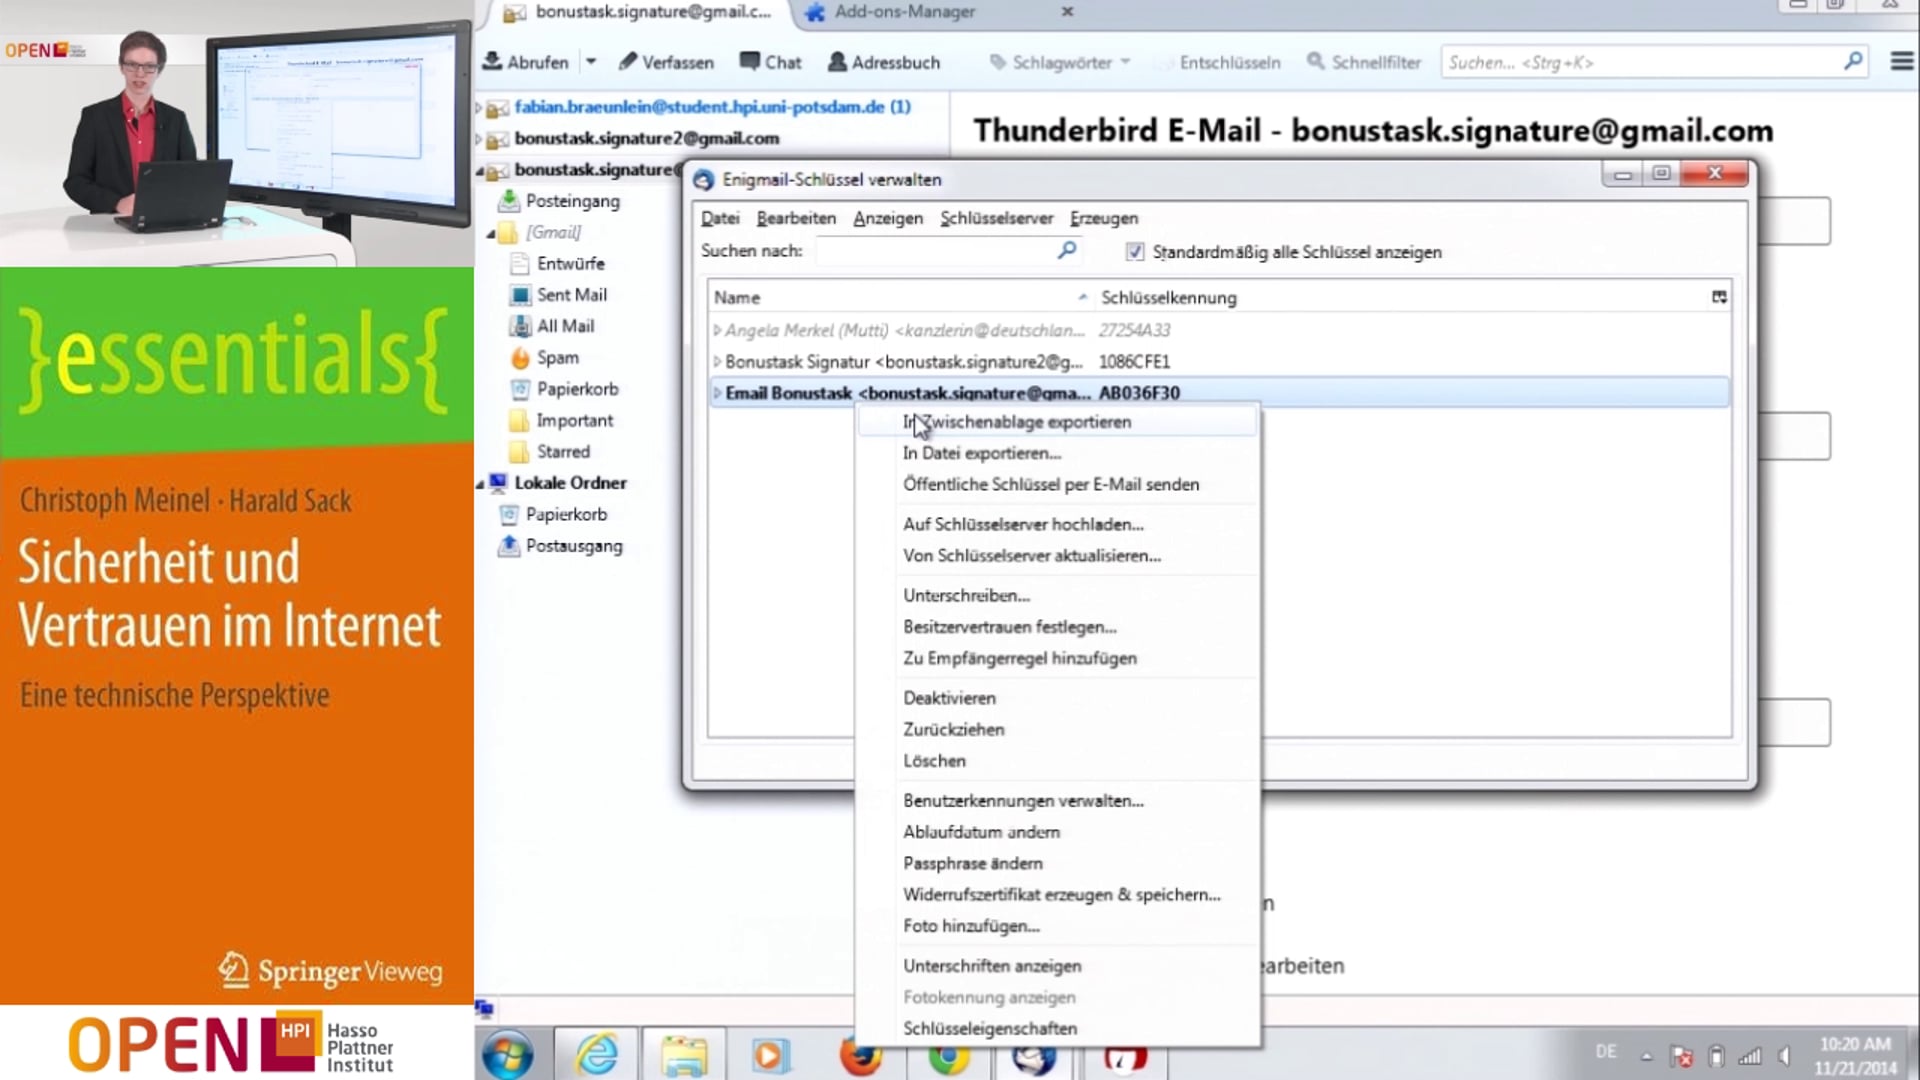Select the Bonustask Signatur key row
The image size is (1920, 1080).
[1219, 362]
